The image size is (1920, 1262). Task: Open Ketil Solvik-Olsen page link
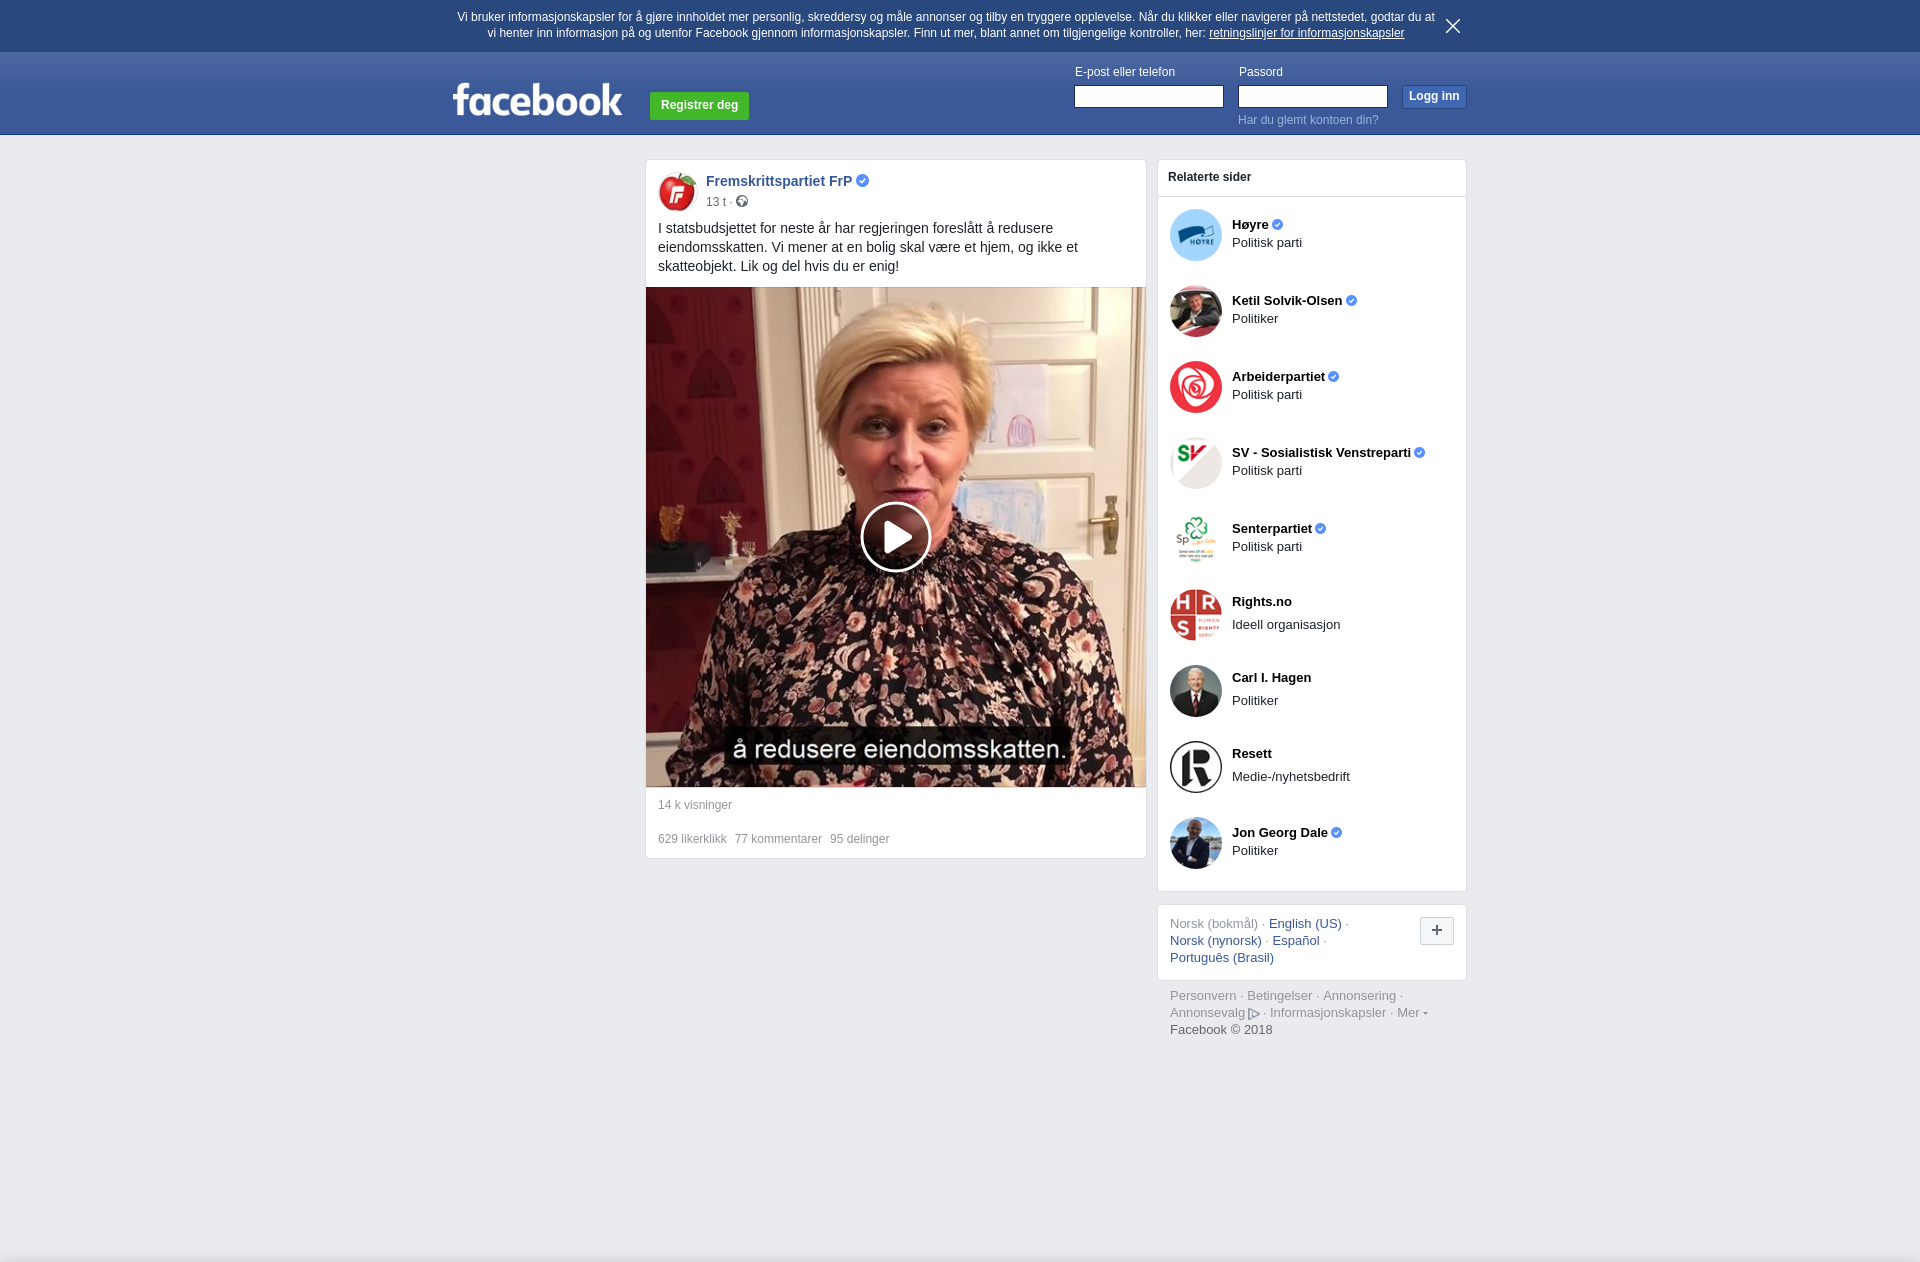point(1287,301)
